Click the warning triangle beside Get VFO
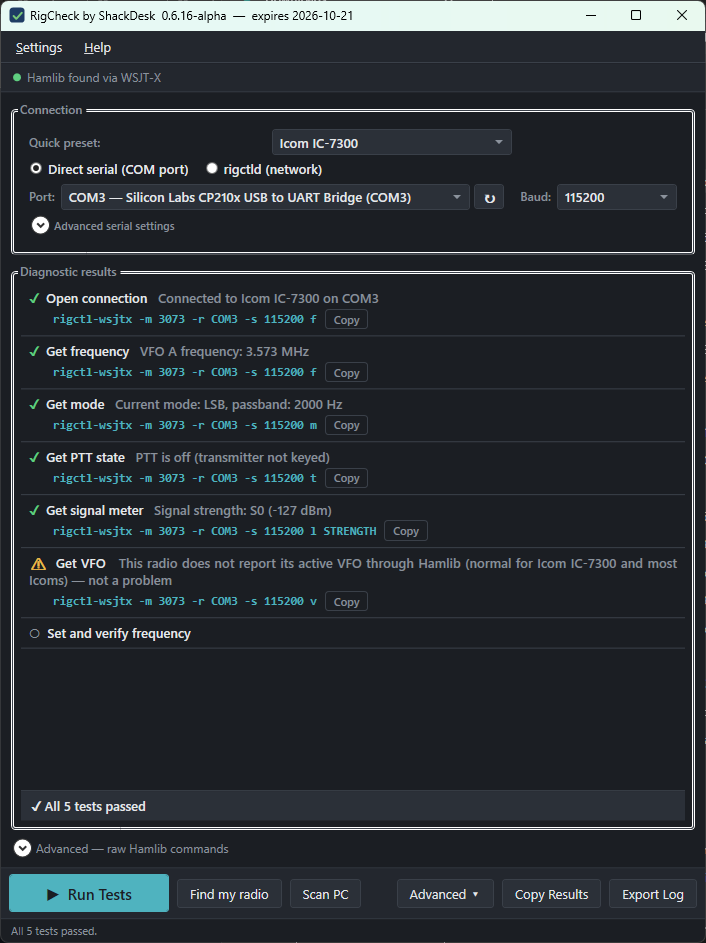 pyautogui.click(x=38, y=564)
